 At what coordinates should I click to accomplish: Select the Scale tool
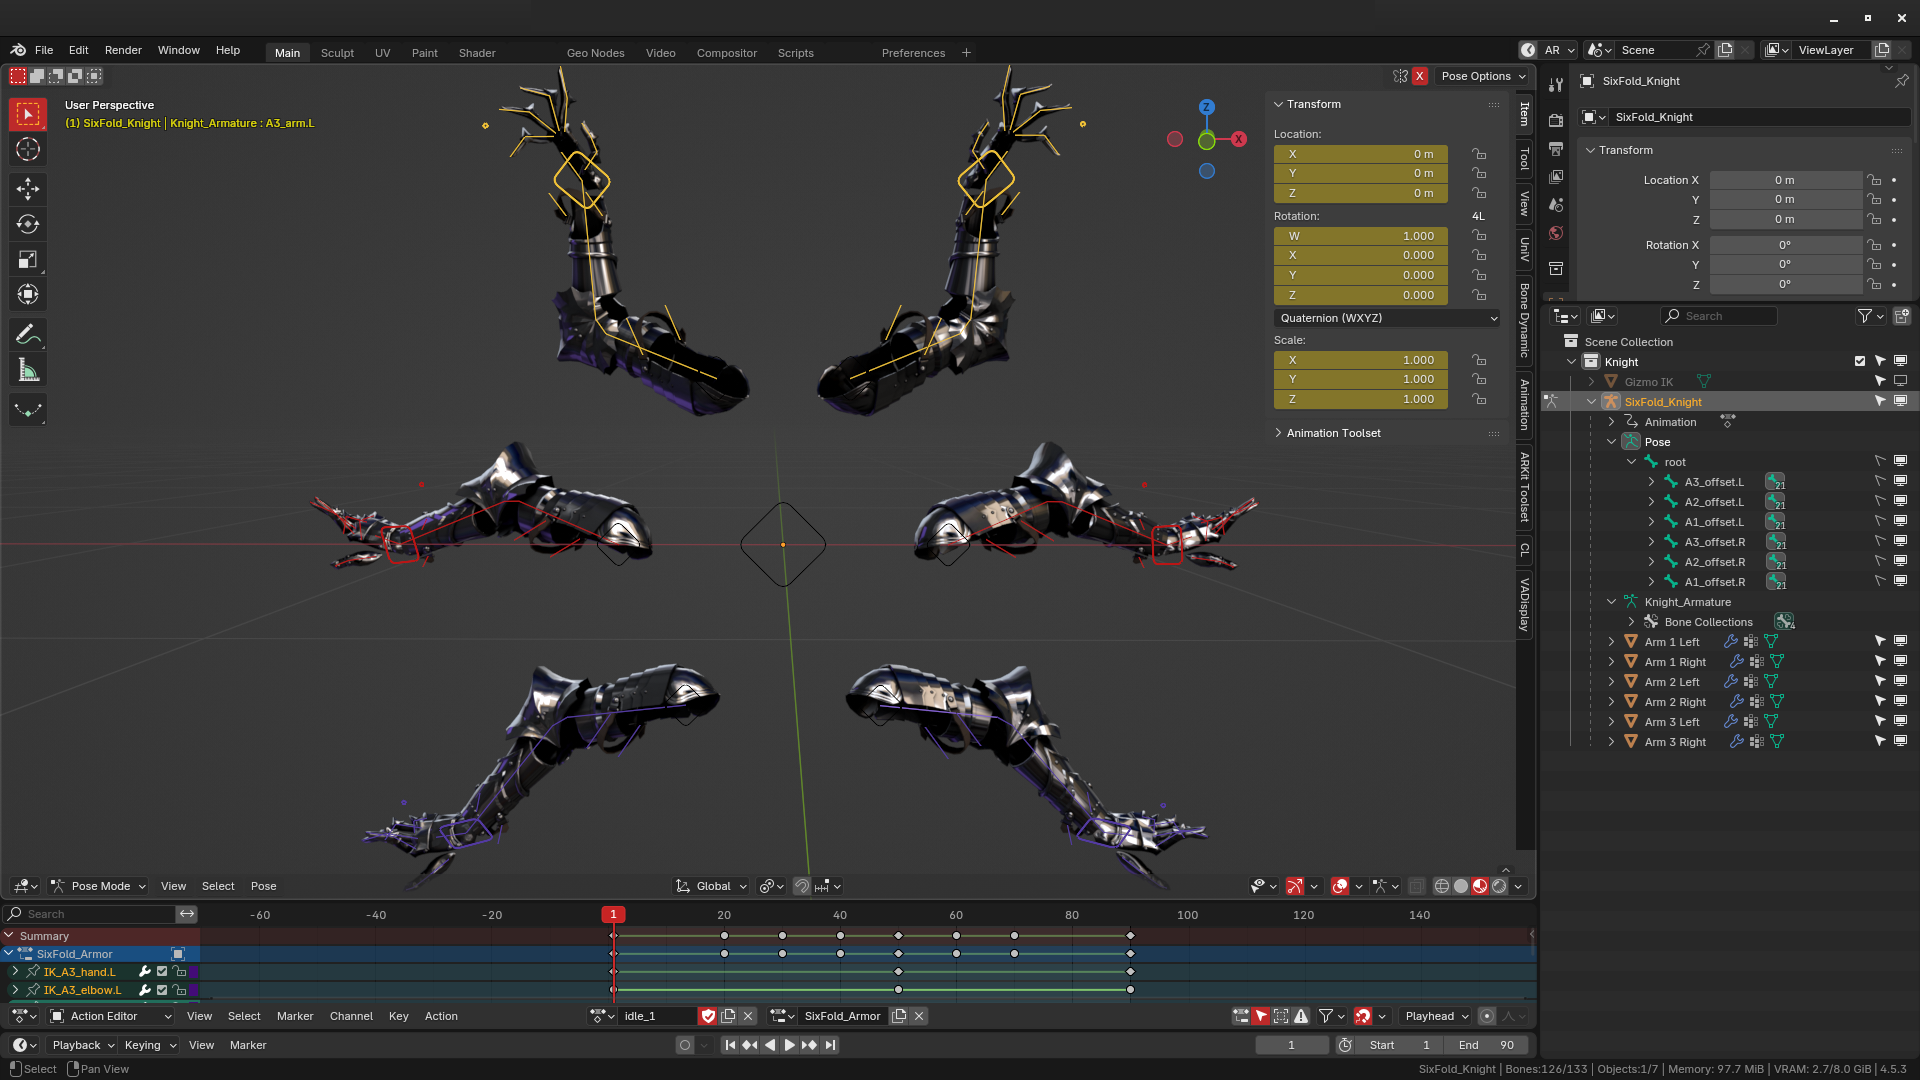pyautogui.click(x=28, y=260)
